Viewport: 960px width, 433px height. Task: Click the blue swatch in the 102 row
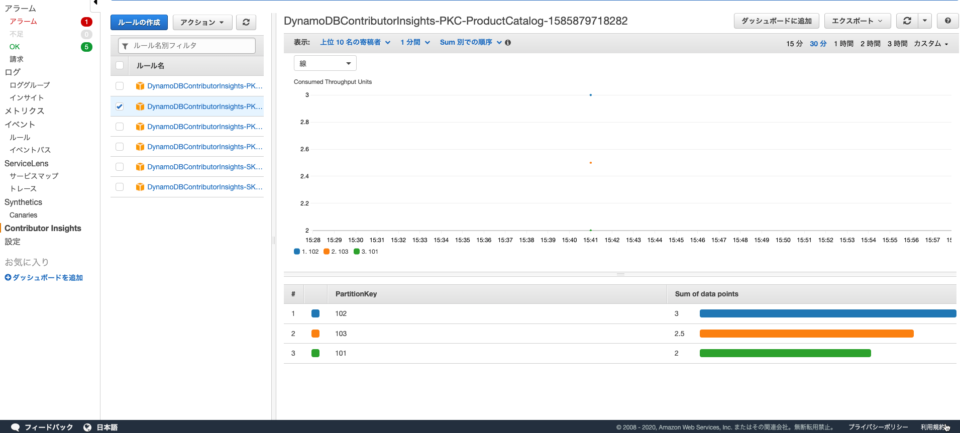point(315,314)
